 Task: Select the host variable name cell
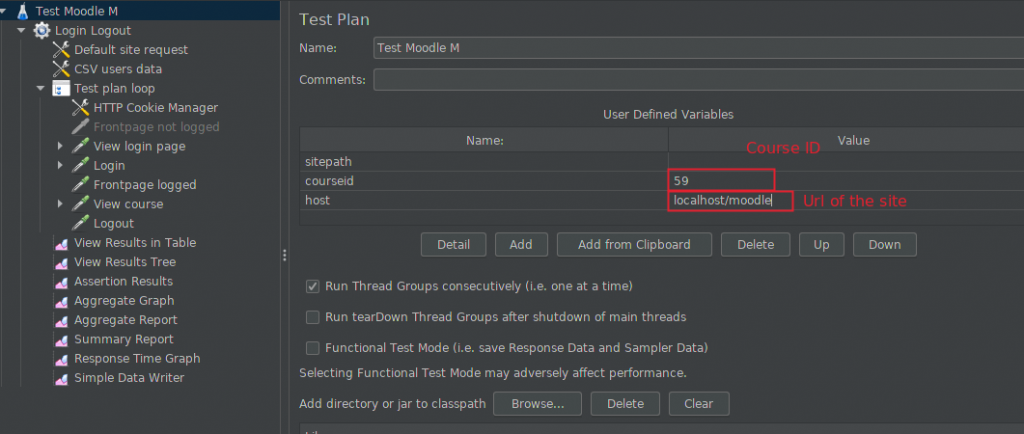pos(484,200)
